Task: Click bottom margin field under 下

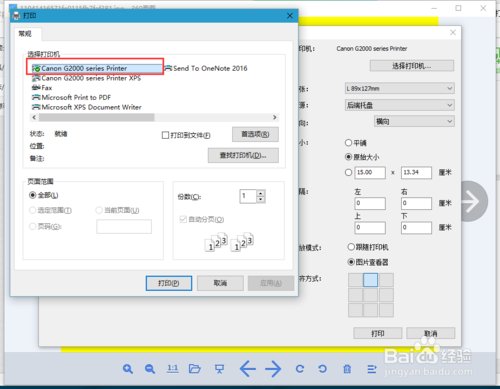Action: 416,228
